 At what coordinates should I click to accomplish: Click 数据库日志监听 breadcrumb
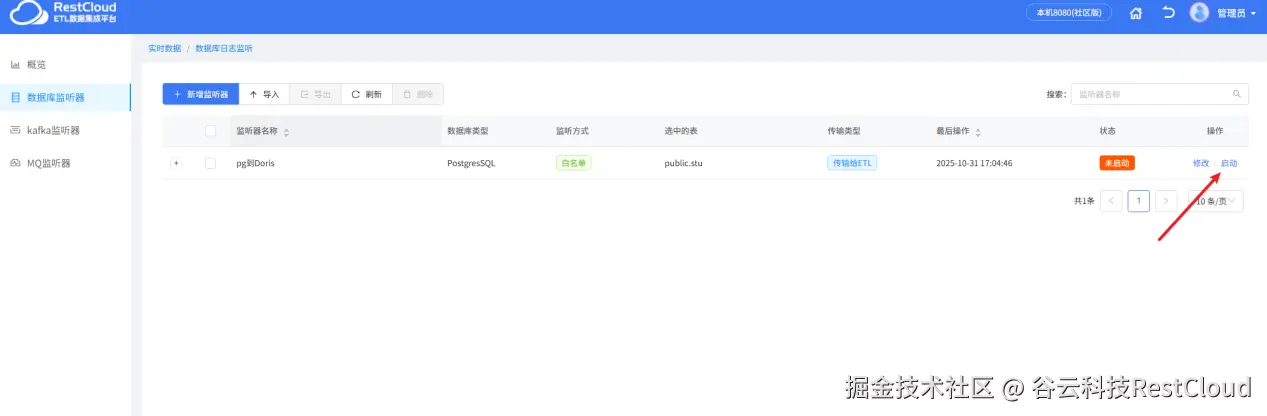point(224,48)
